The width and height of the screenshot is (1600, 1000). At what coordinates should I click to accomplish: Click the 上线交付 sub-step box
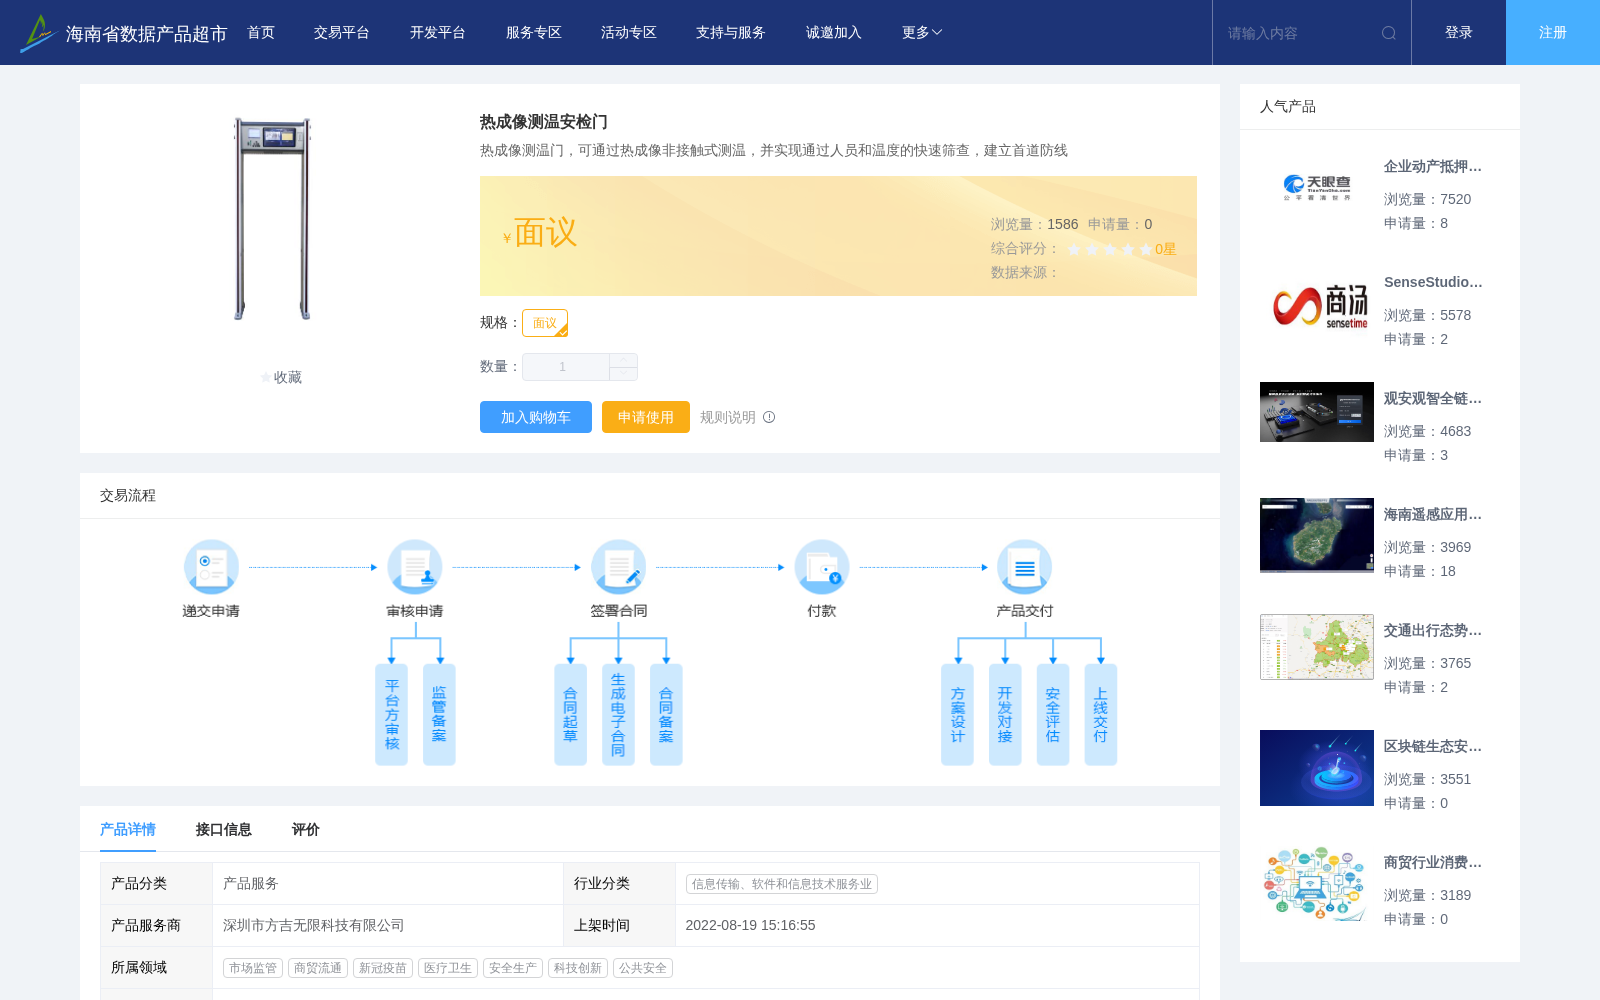tap(1101, 715)
